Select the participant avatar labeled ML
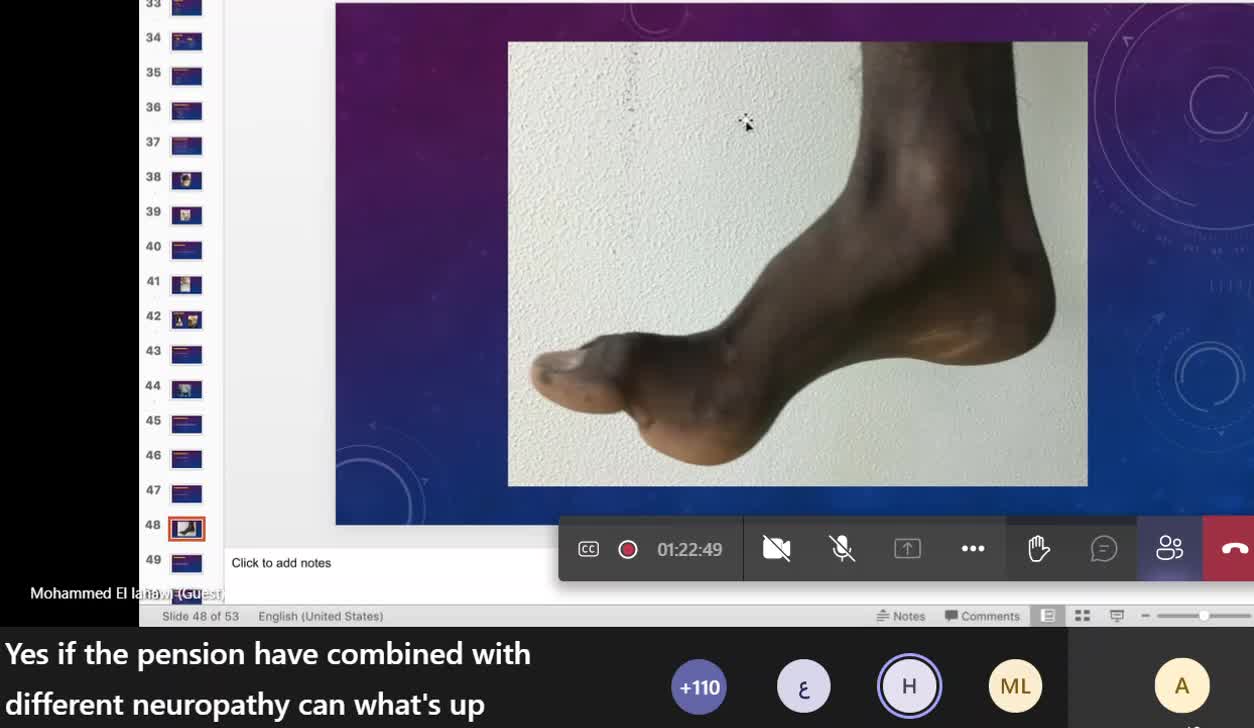 pyautogui.click(x=1015, y=686)
